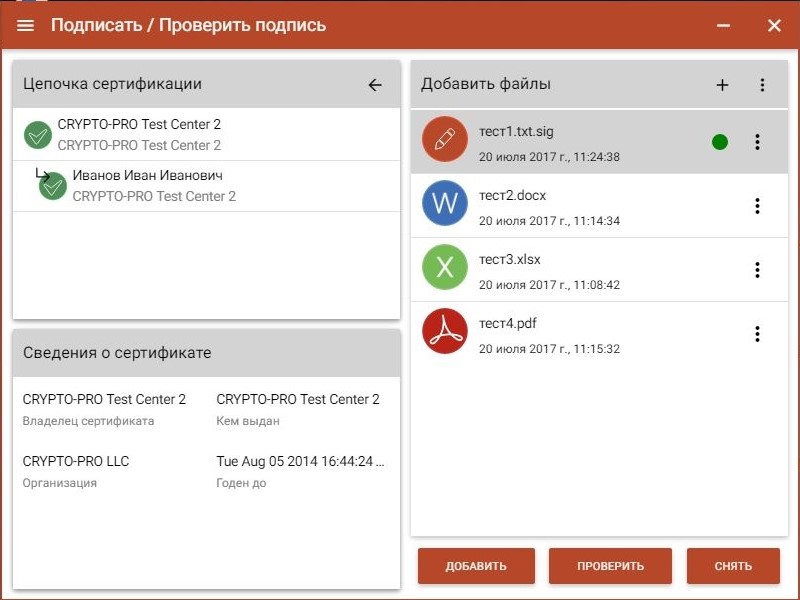
Task: Click the green checkmark of Иванов Иван Иванович certificate
Action: pos(53,186)
